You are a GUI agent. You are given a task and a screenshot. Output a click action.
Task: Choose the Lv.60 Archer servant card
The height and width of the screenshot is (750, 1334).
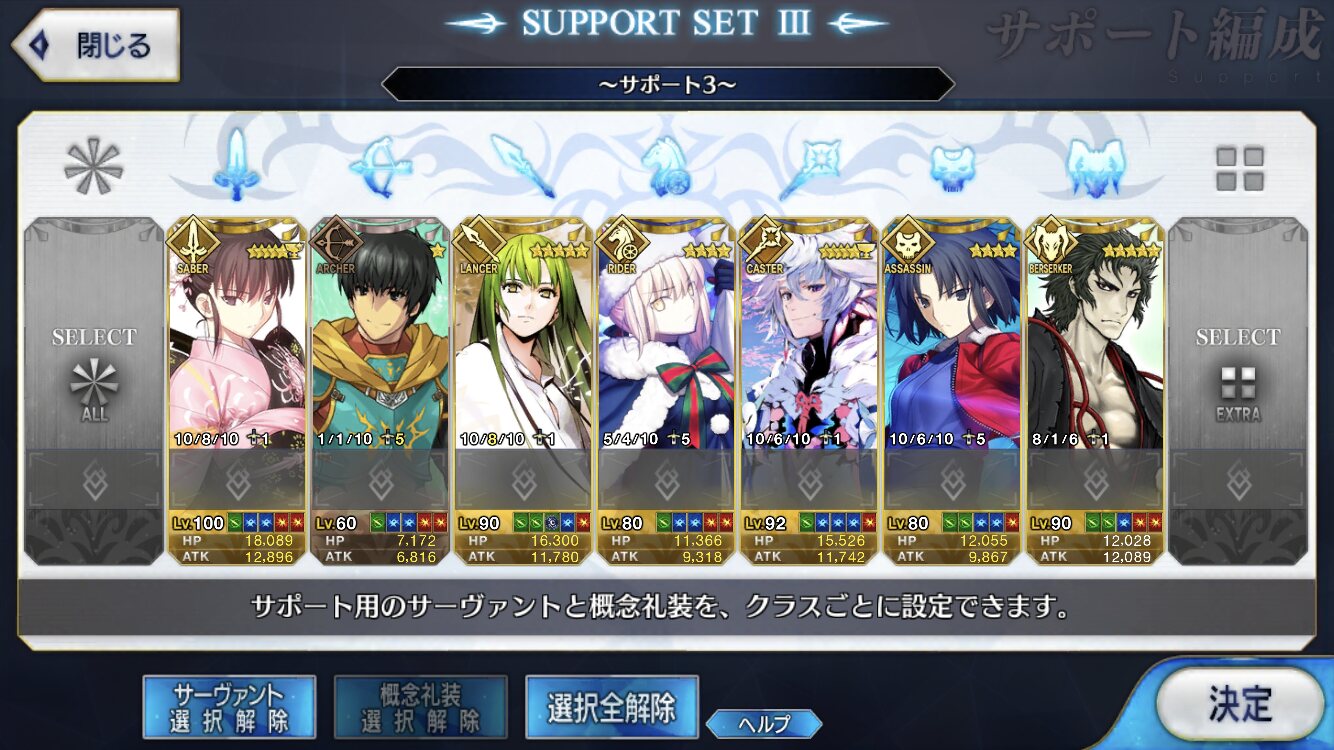tap(379, 391)
